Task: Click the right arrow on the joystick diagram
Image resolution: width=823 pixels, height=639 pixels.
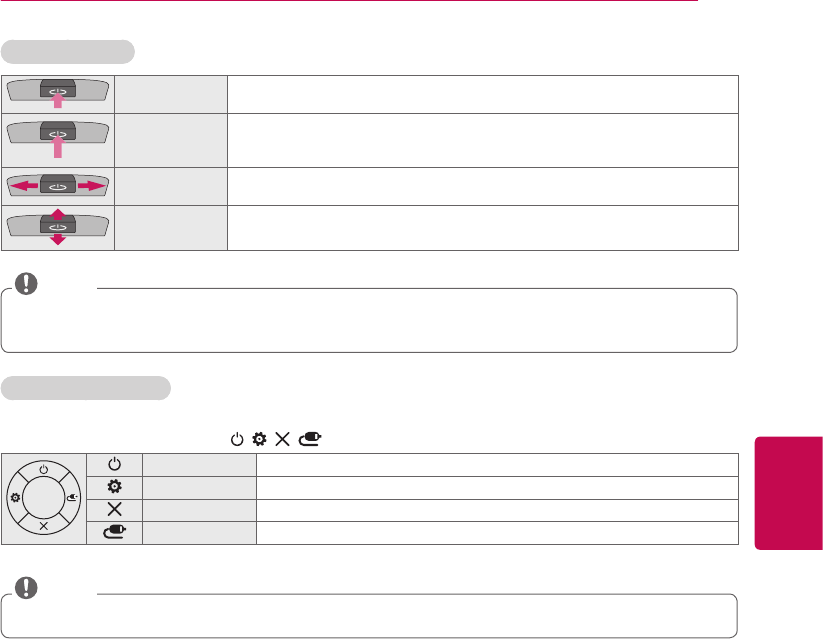Action: (x=92, y=187)
